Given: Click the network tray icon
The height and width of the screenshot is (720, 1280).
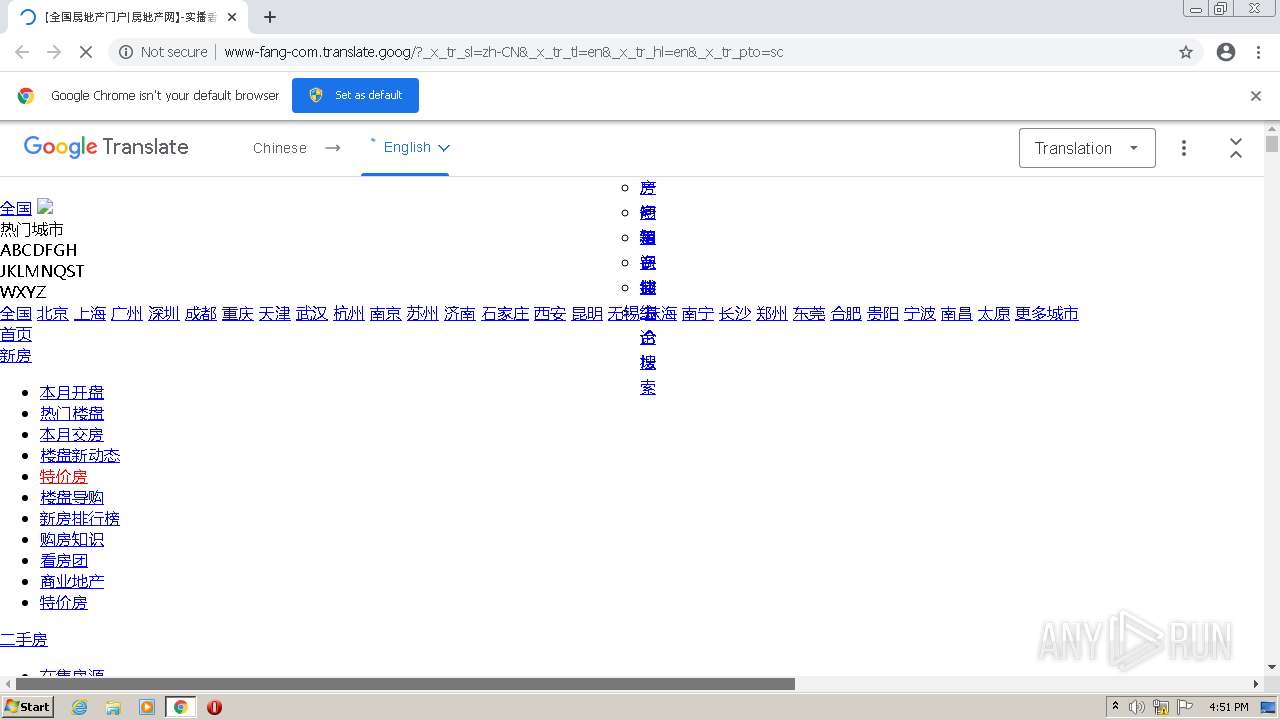Looking at the screenshot, I should (1161, 707).
